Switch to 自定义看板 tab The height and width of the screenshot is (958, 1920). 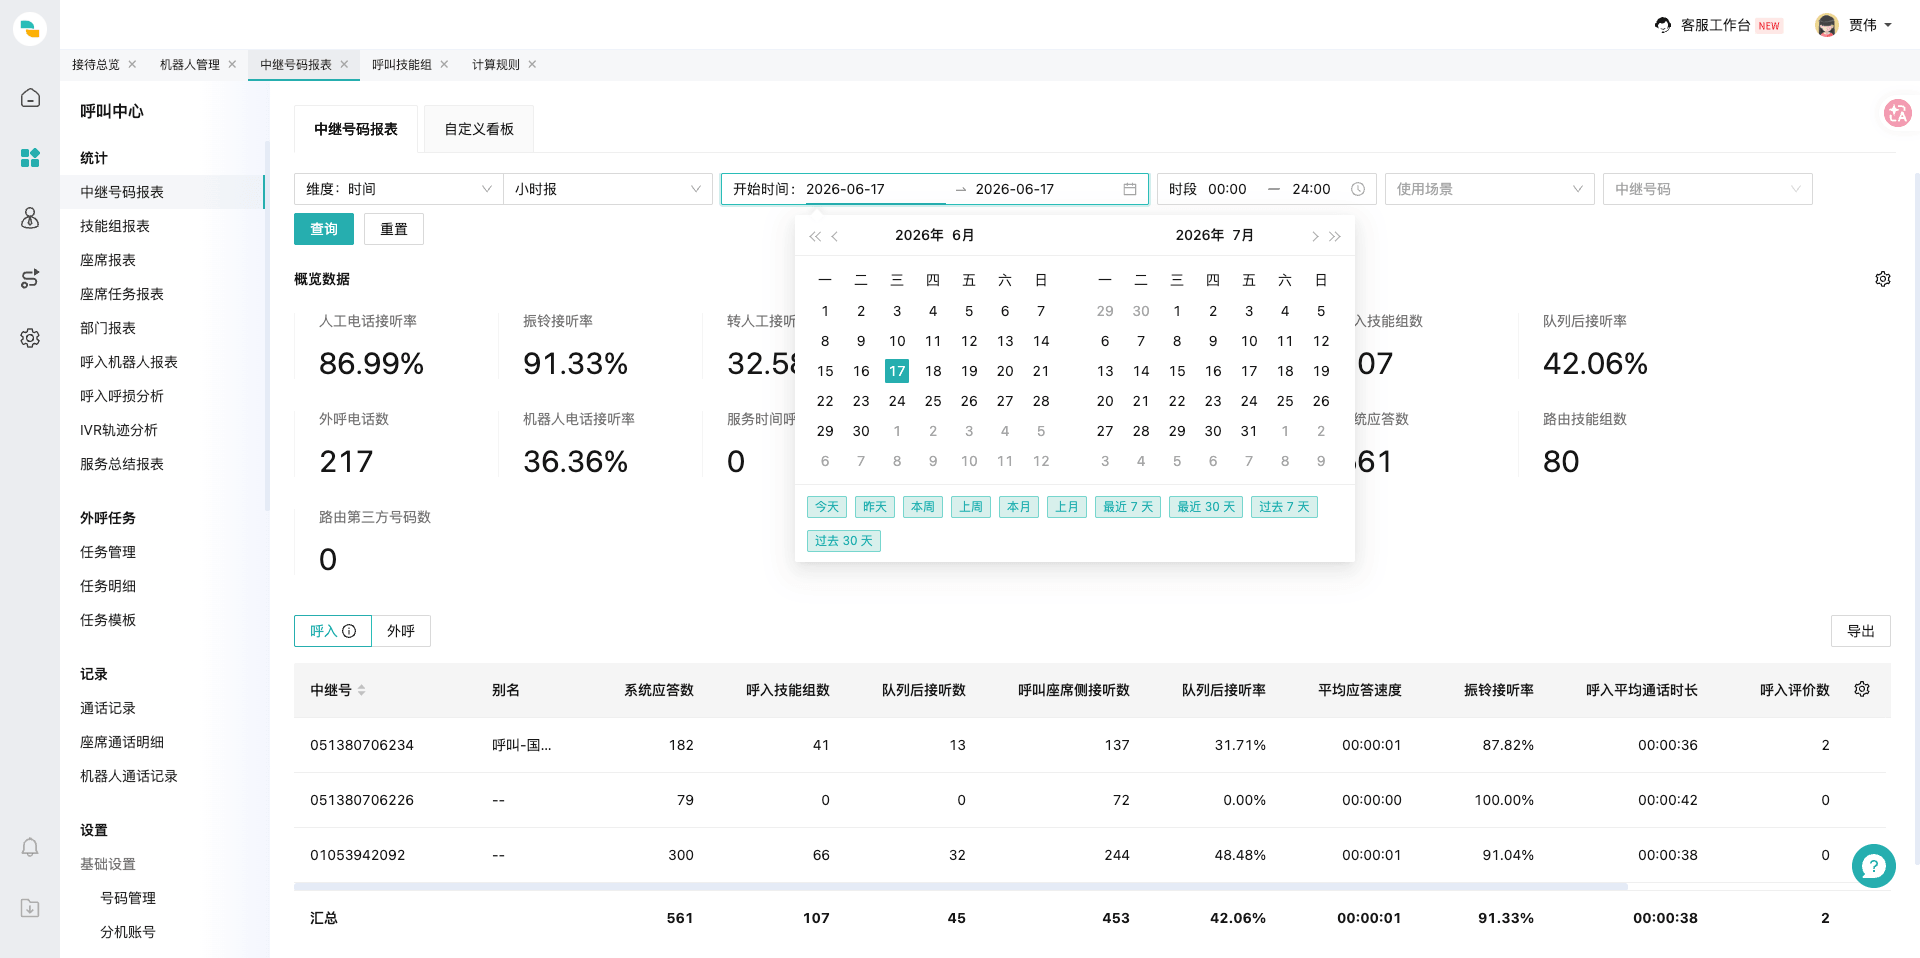coord(479,129)
